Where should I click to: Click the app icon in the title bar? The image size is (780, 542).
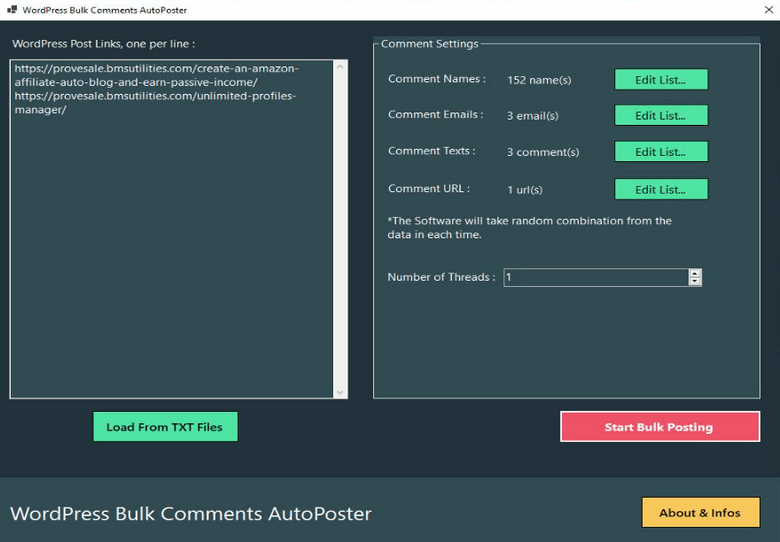tap(12, 9)
